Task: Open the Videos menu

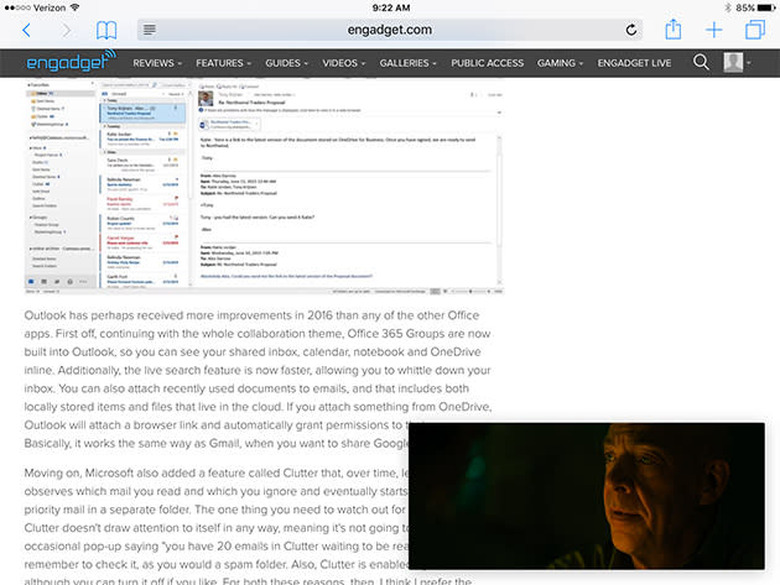Action: 343,63
